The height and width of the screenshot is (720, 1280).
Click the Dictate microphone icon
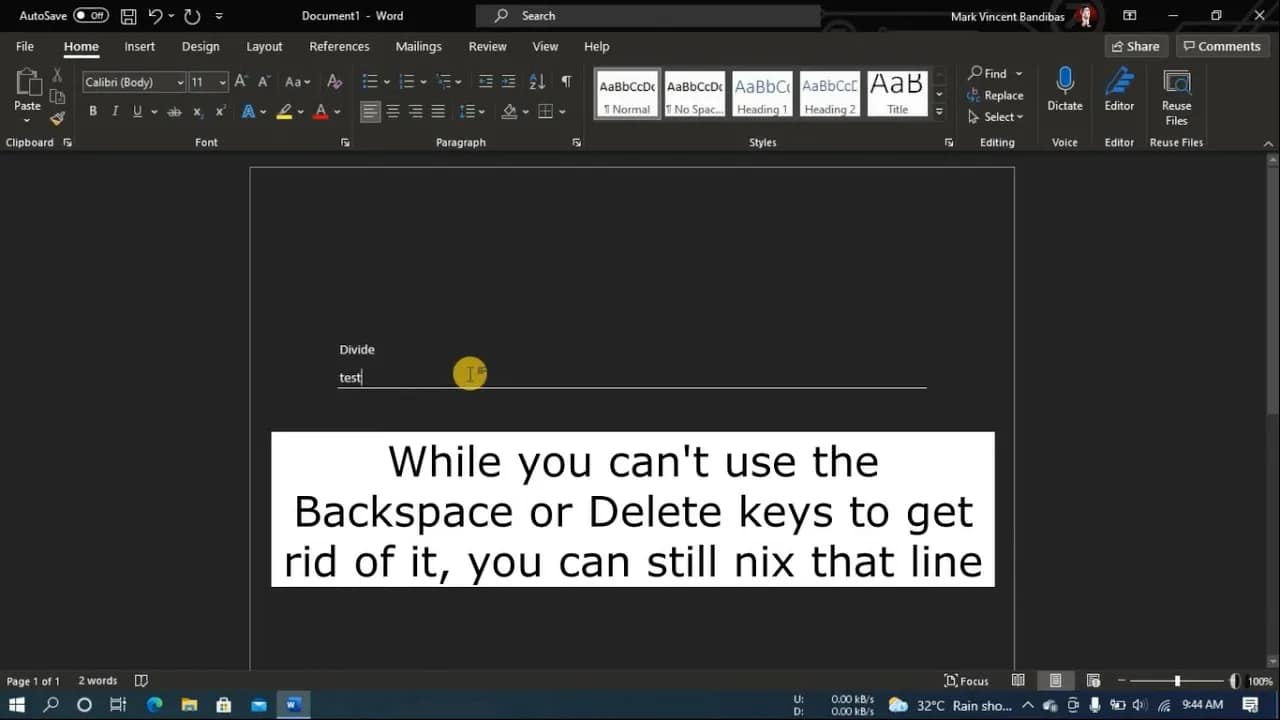1064,82
